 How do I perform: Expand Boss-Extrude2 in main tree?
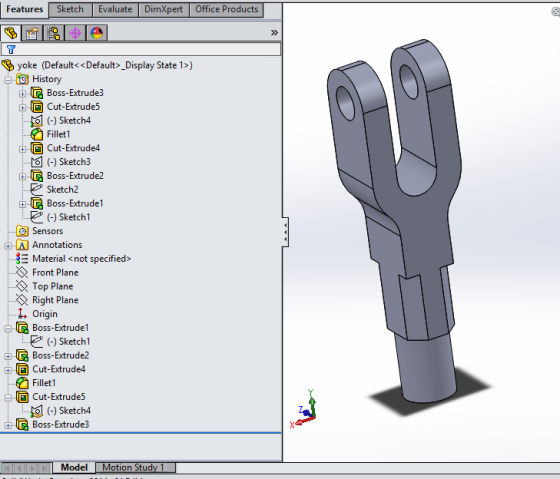point(8,356)
